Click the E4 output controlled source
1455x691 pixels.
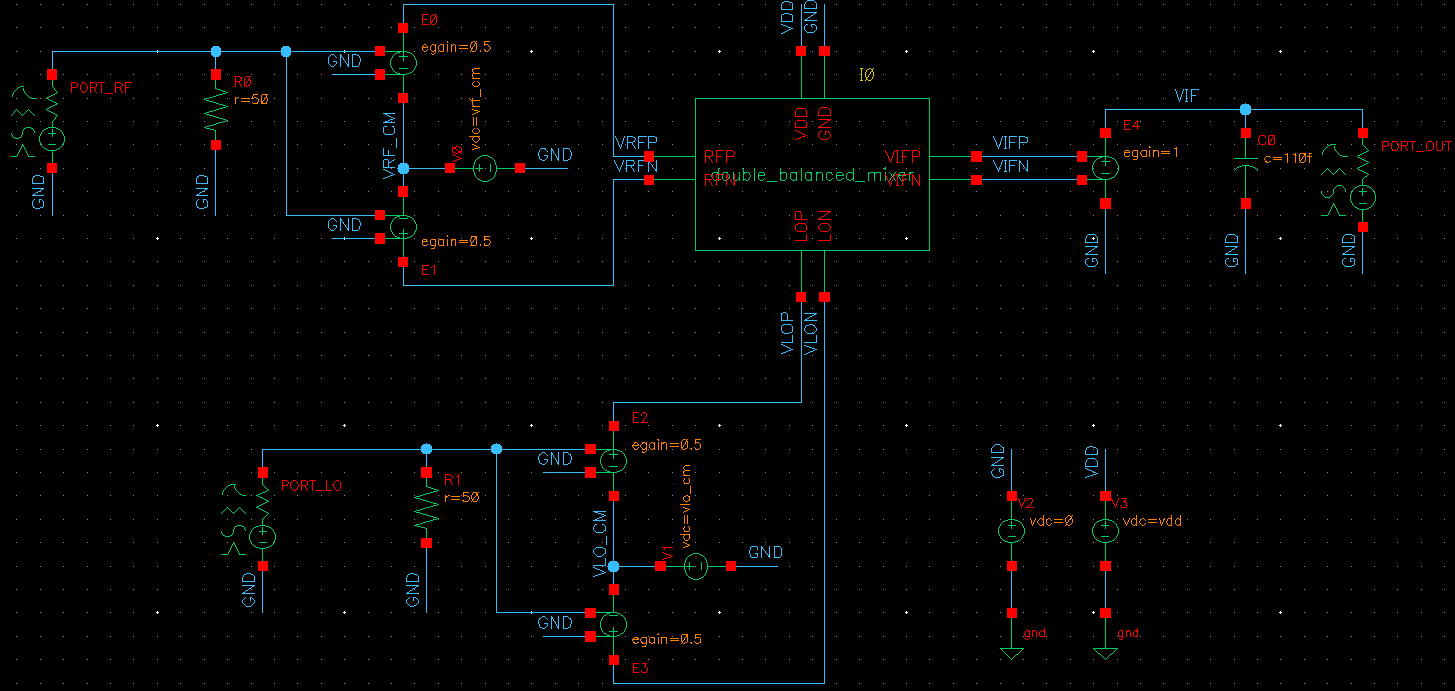click(x=1105, y=168)
